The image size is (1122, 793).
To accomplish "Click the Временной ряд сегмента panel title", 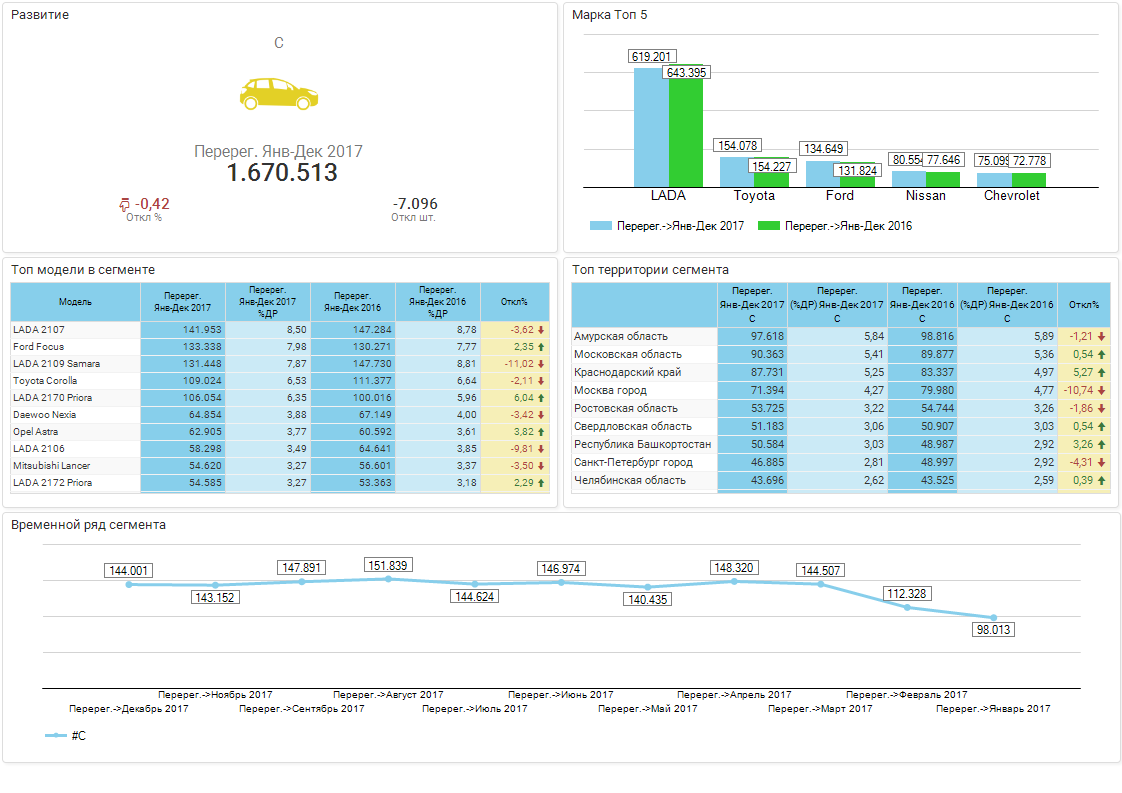I will tap(89, 525).
